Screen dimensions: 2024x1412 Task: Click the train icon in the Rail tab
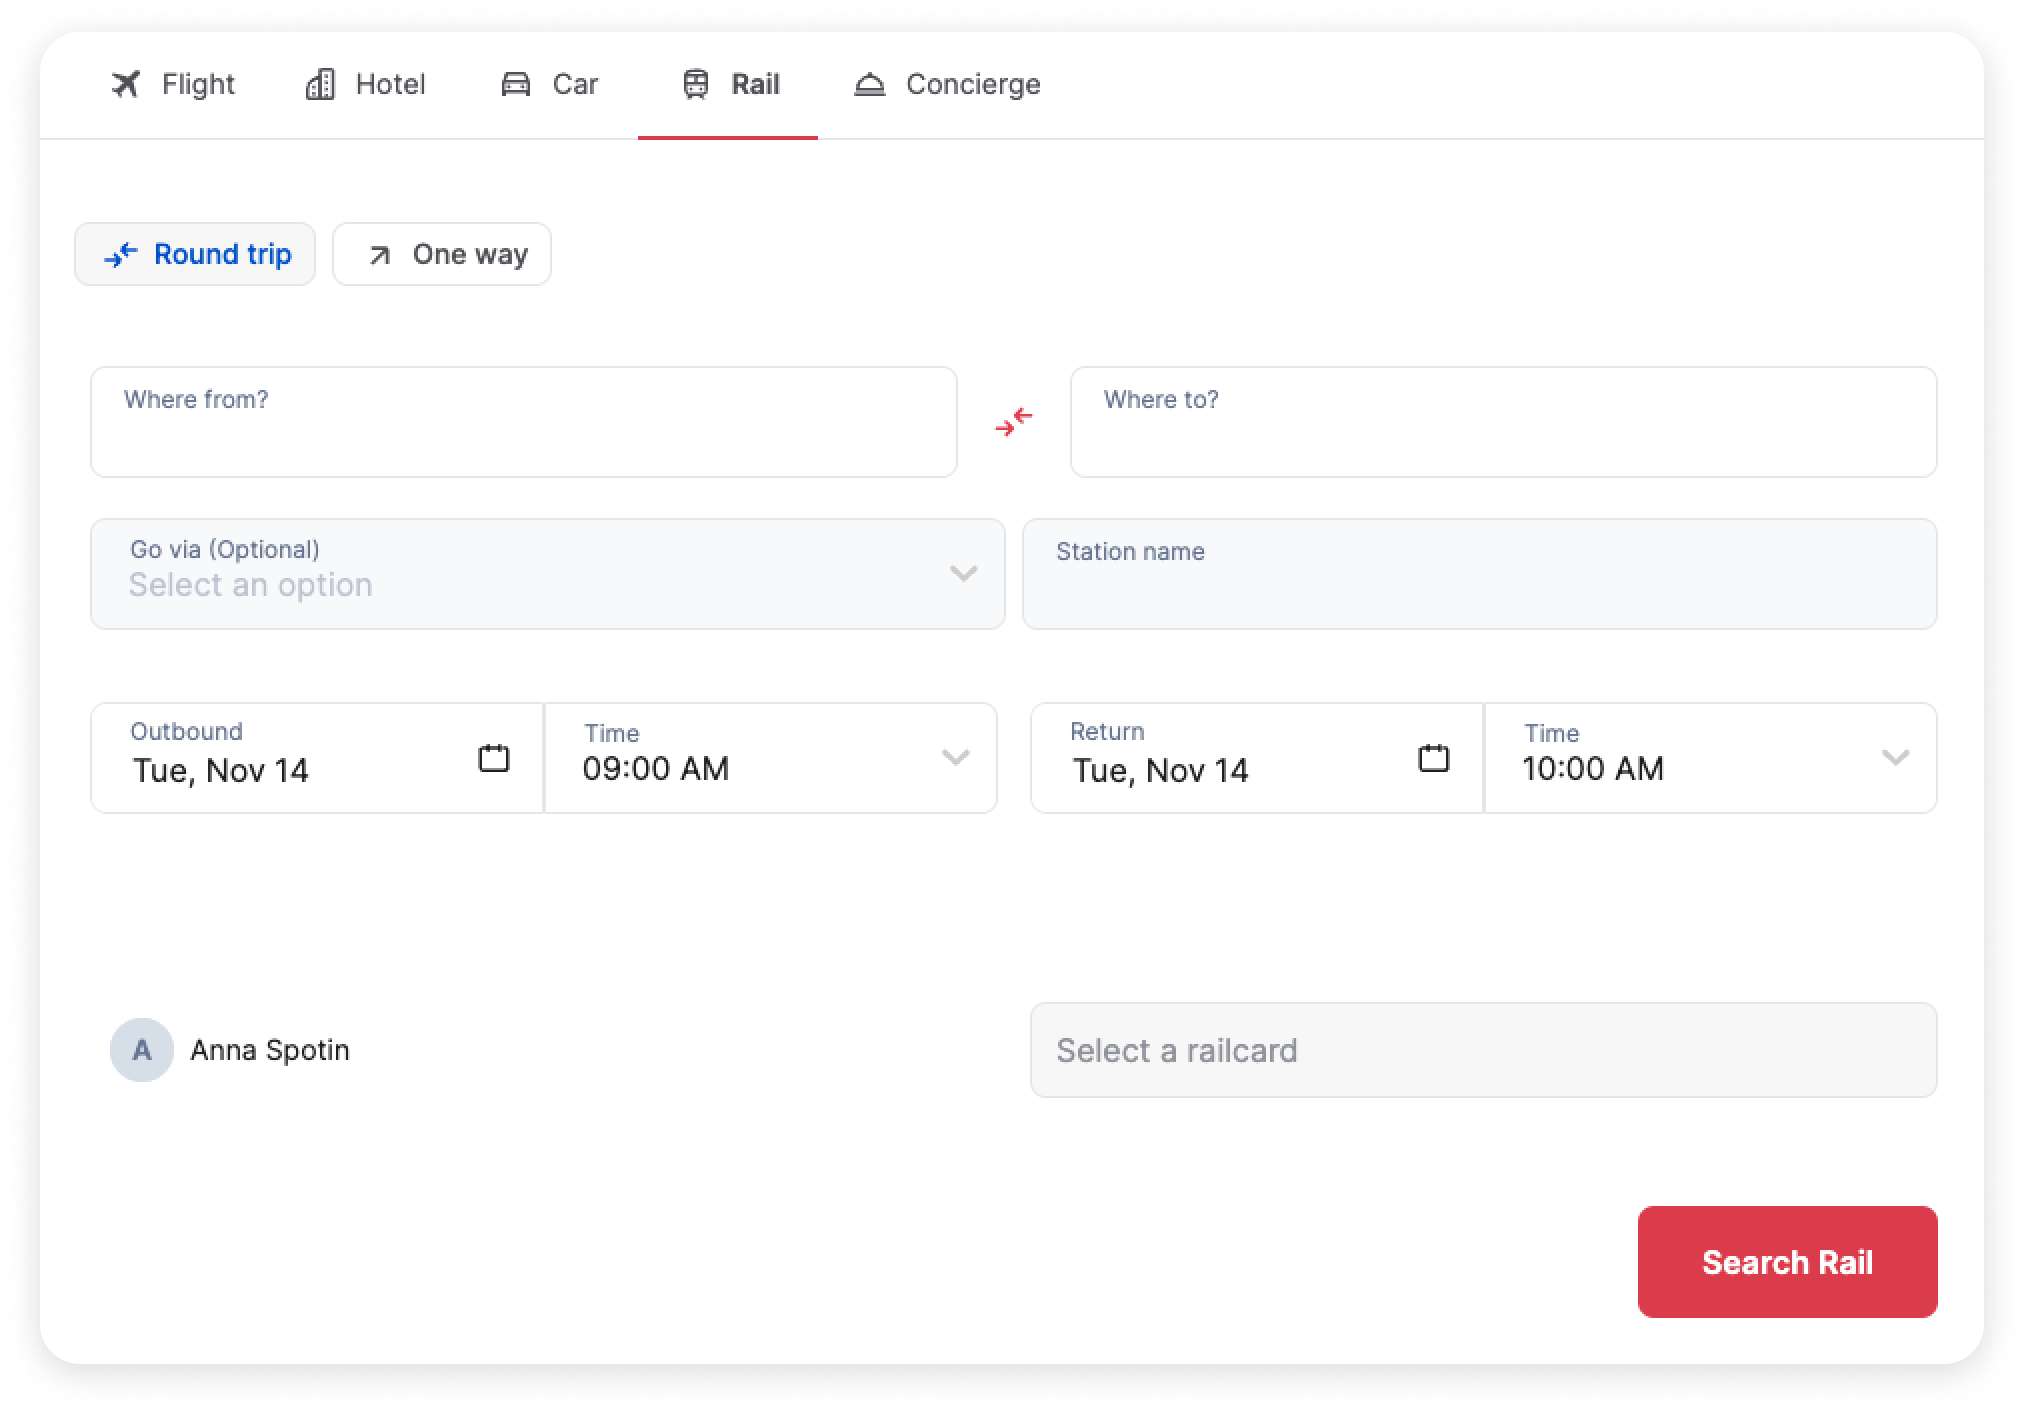point(696,84)
